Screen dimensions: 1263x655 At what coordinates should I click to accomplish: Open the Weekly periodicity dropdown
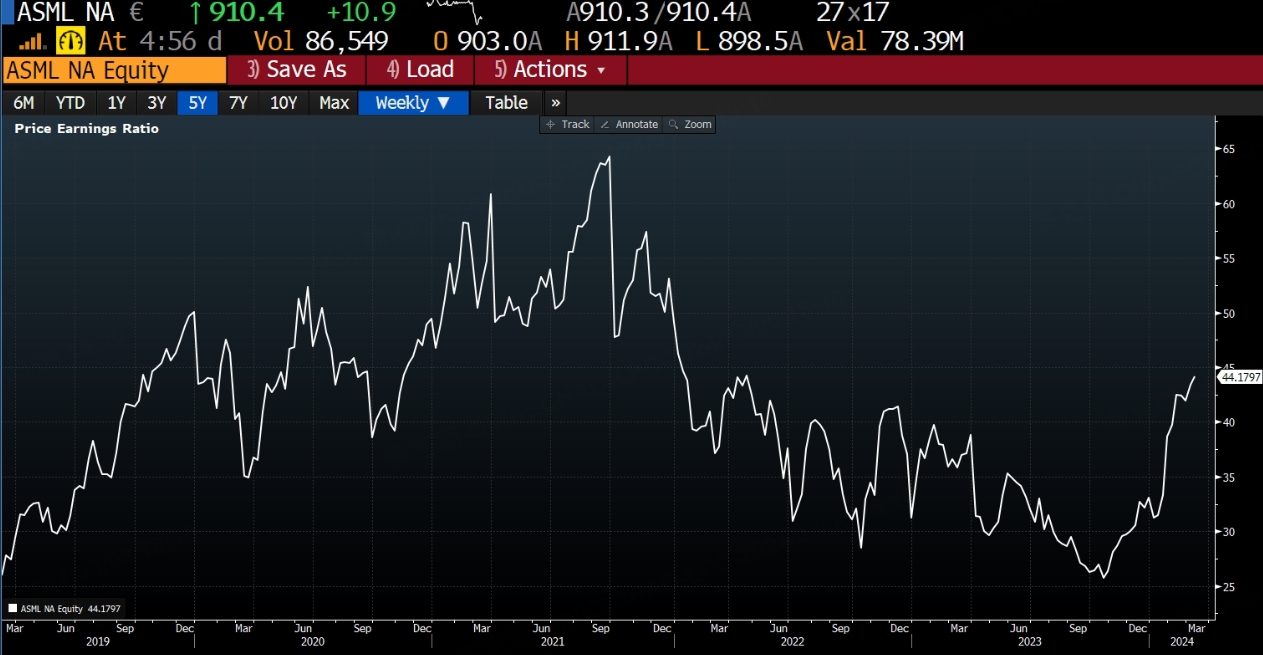pyautogui.click(x=413, y=102)
